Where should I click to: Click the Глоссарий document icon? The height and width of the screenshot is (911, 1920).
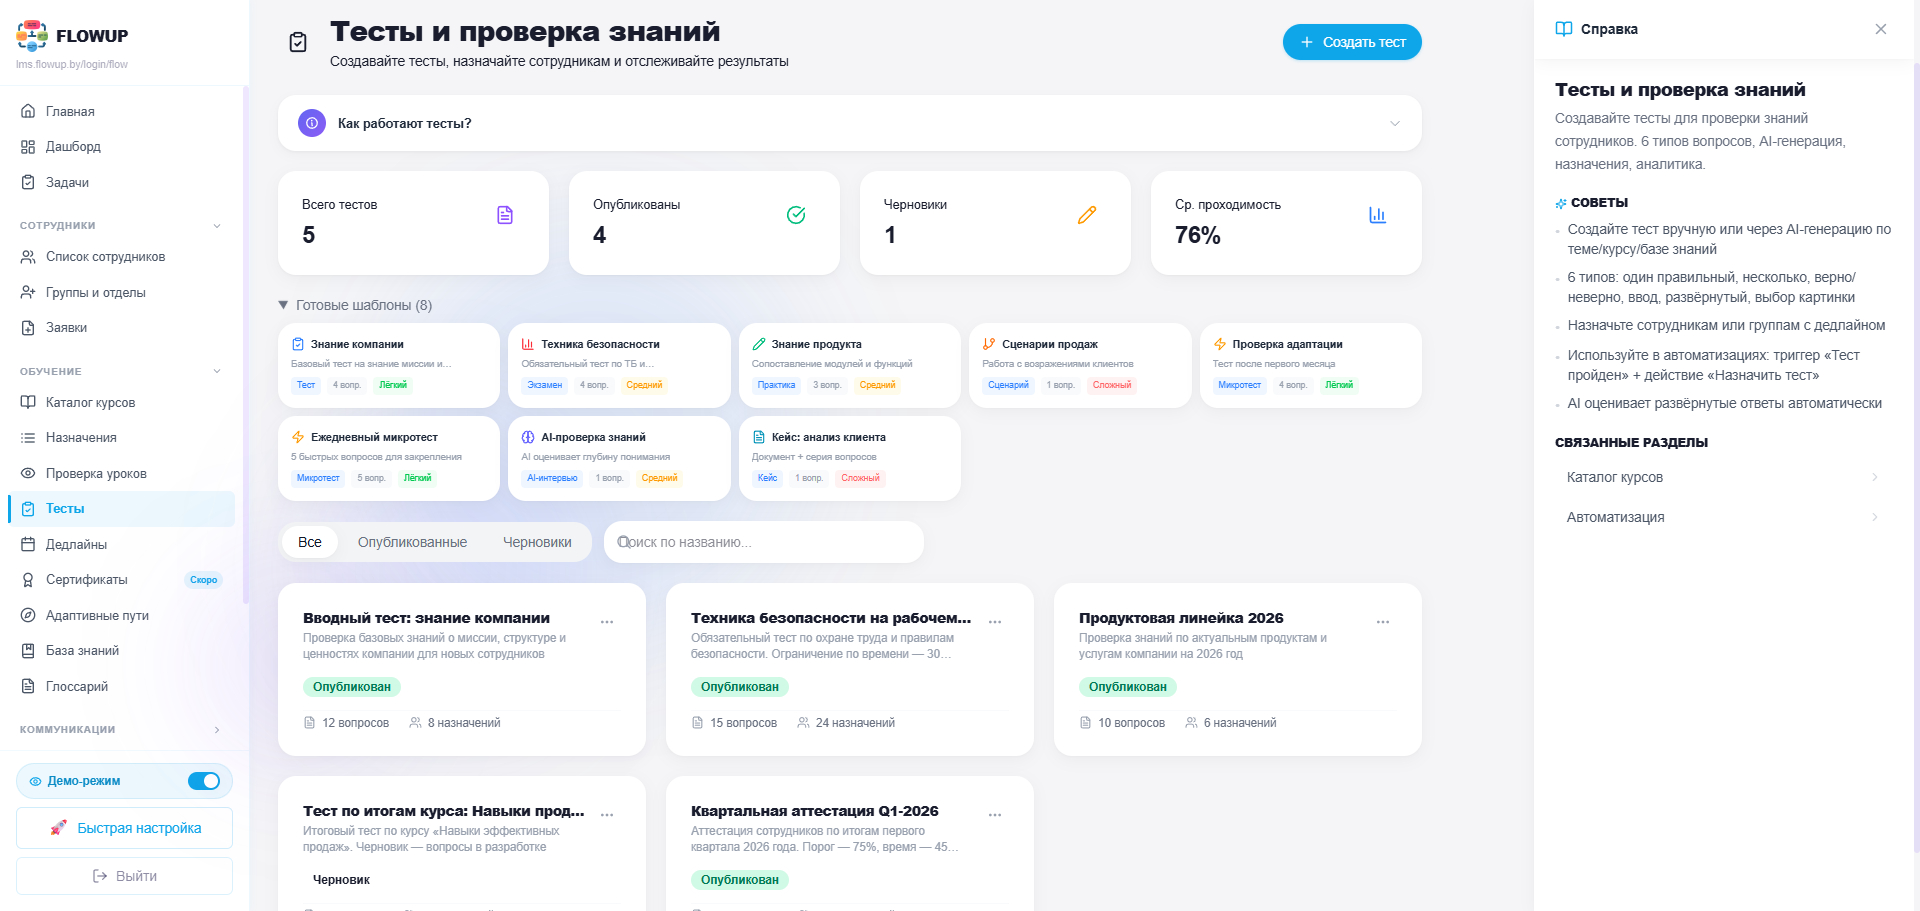28,686
